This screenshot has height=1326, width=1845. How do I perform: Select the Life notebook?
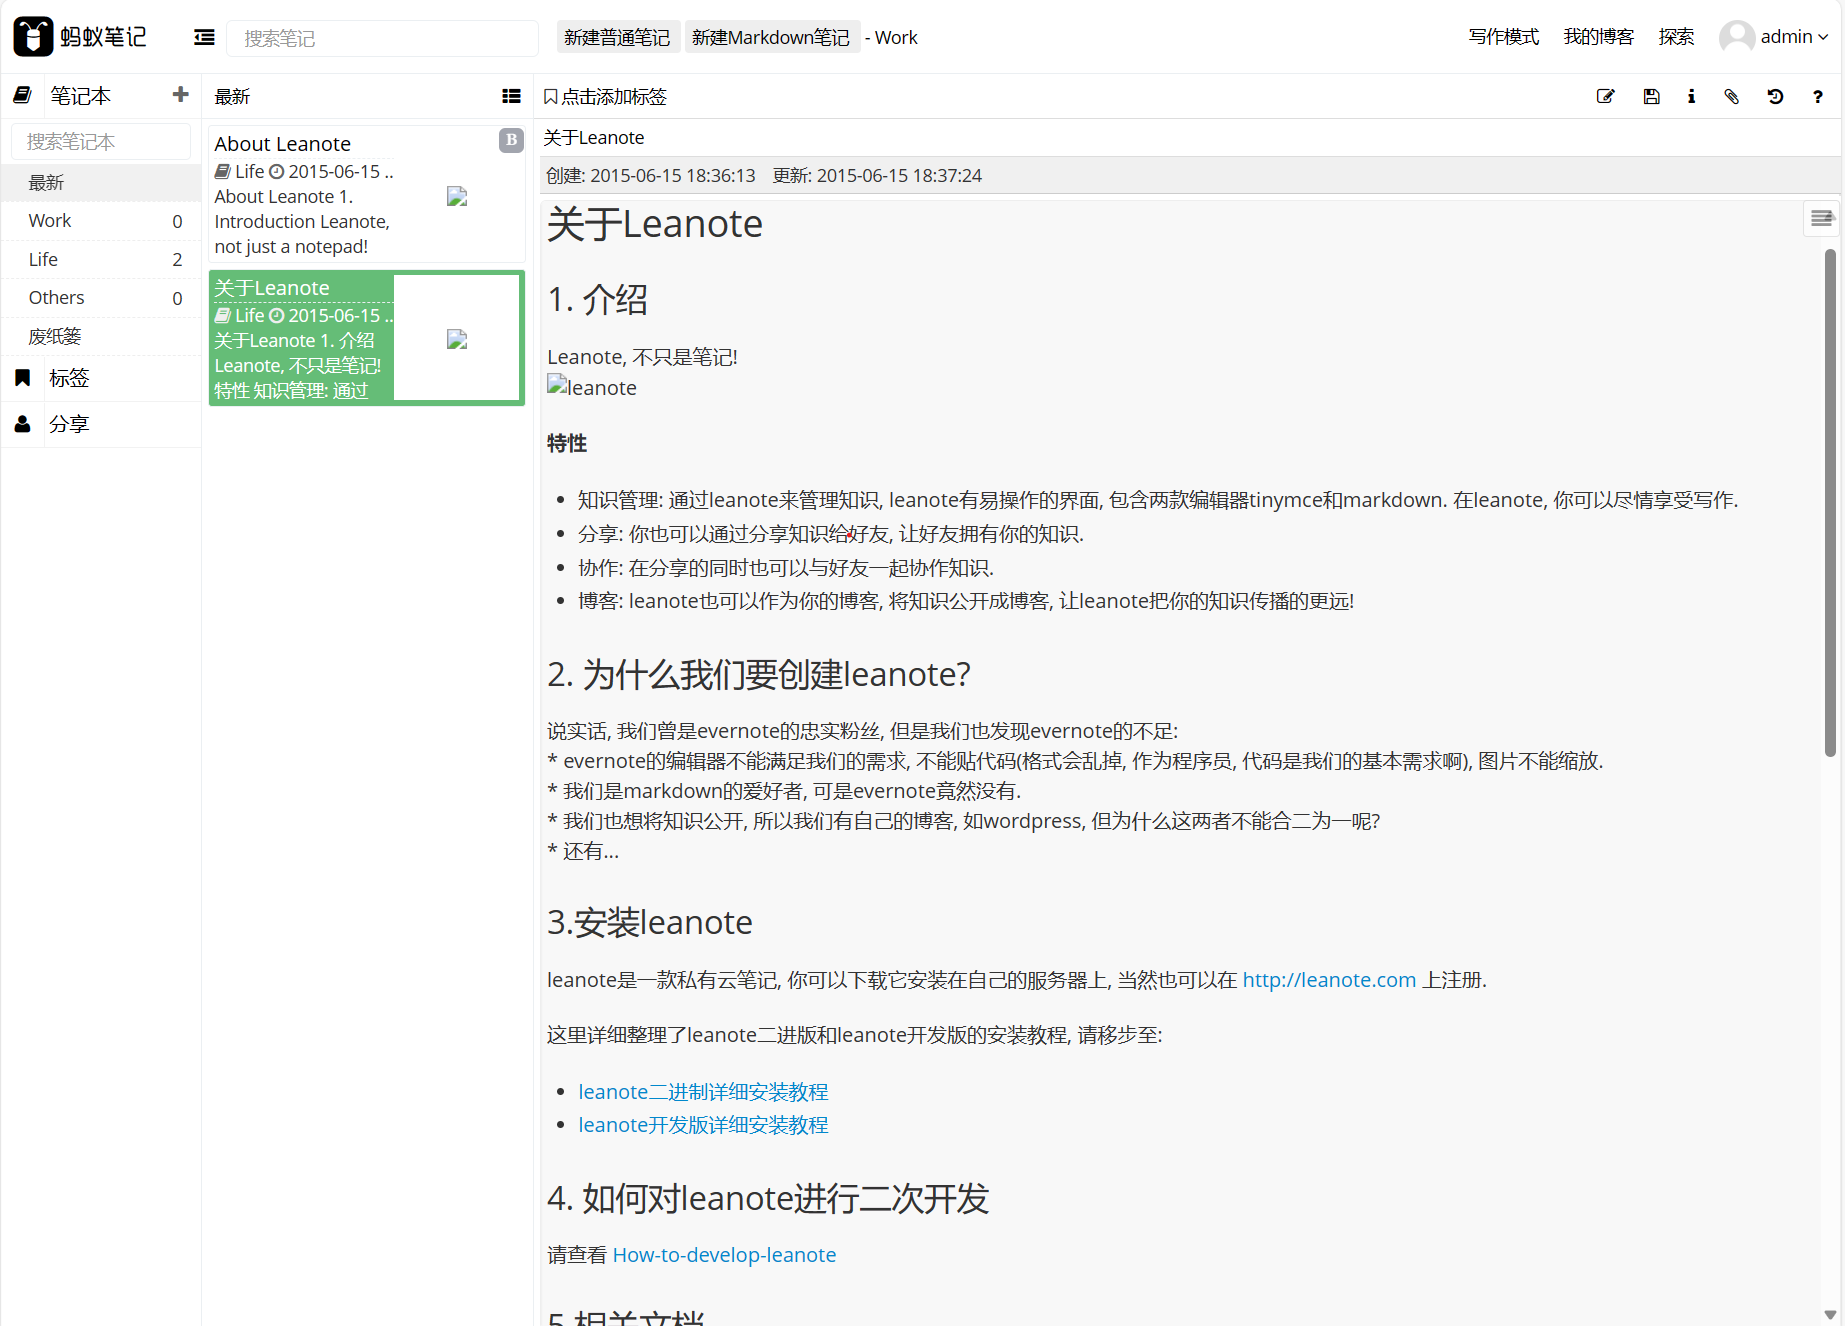[x=101, y=259]
